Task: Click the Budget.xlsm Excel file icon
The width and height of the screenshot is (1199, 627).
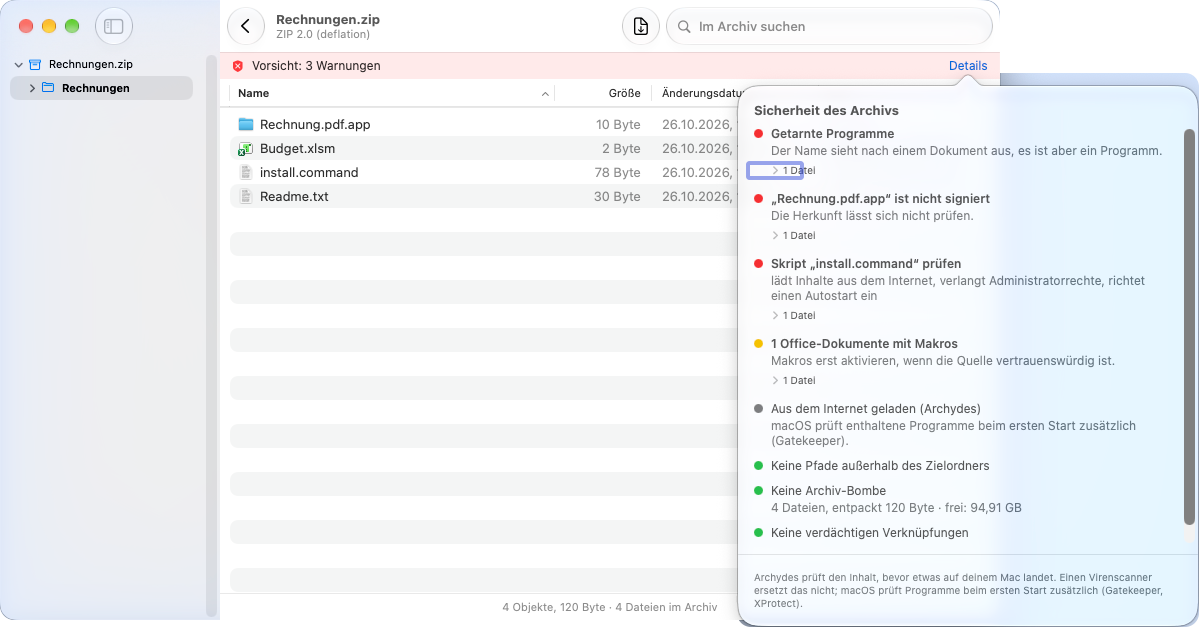Action: tap(245, 148)
